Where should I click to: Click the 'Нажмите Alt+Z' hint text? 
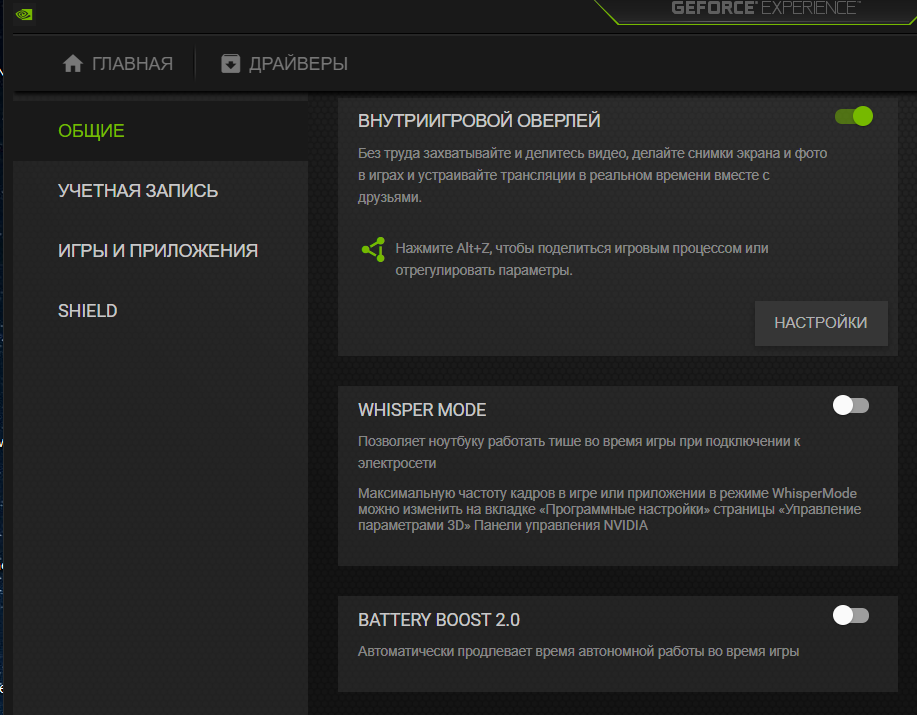[x=582, y=259]
